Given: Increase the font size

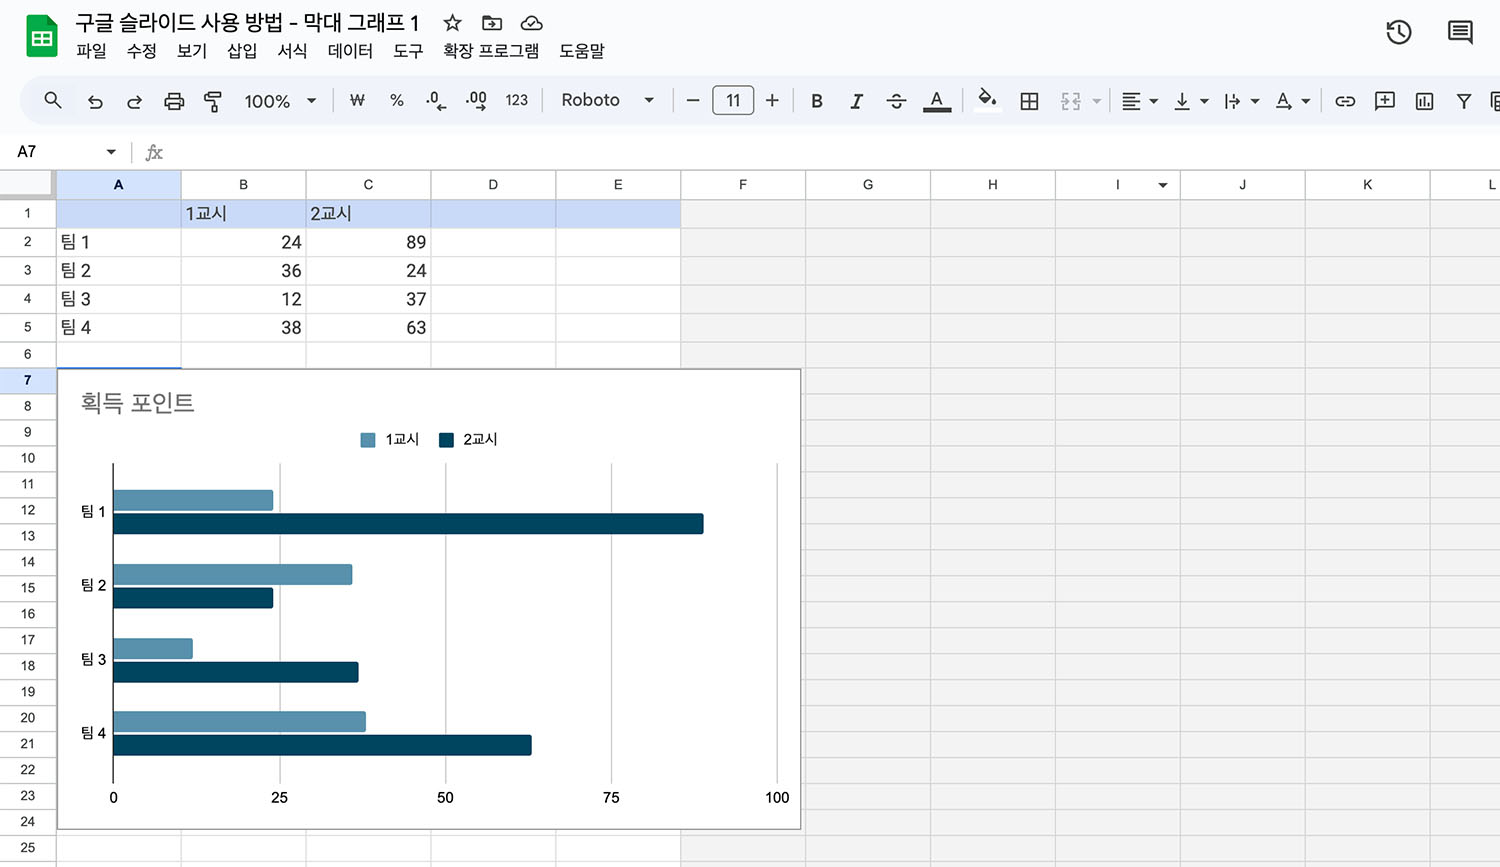Looking at the screenshot, I should [772, 101].
